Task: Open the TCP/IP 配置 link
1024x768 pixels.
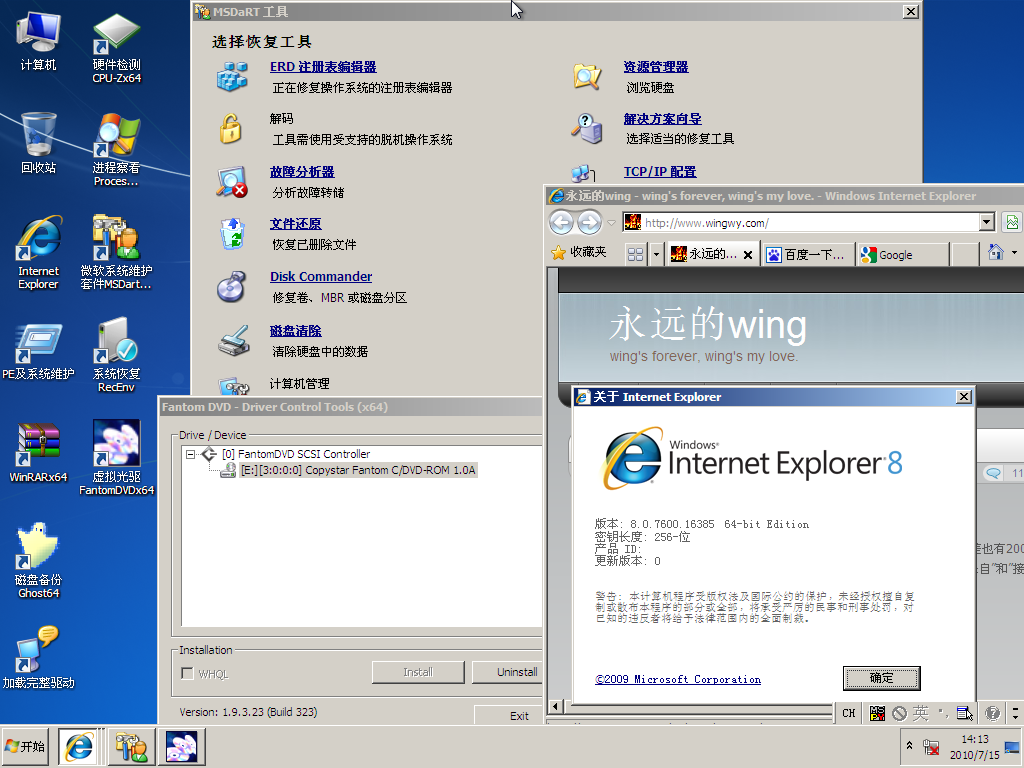Action: (660, 172)
